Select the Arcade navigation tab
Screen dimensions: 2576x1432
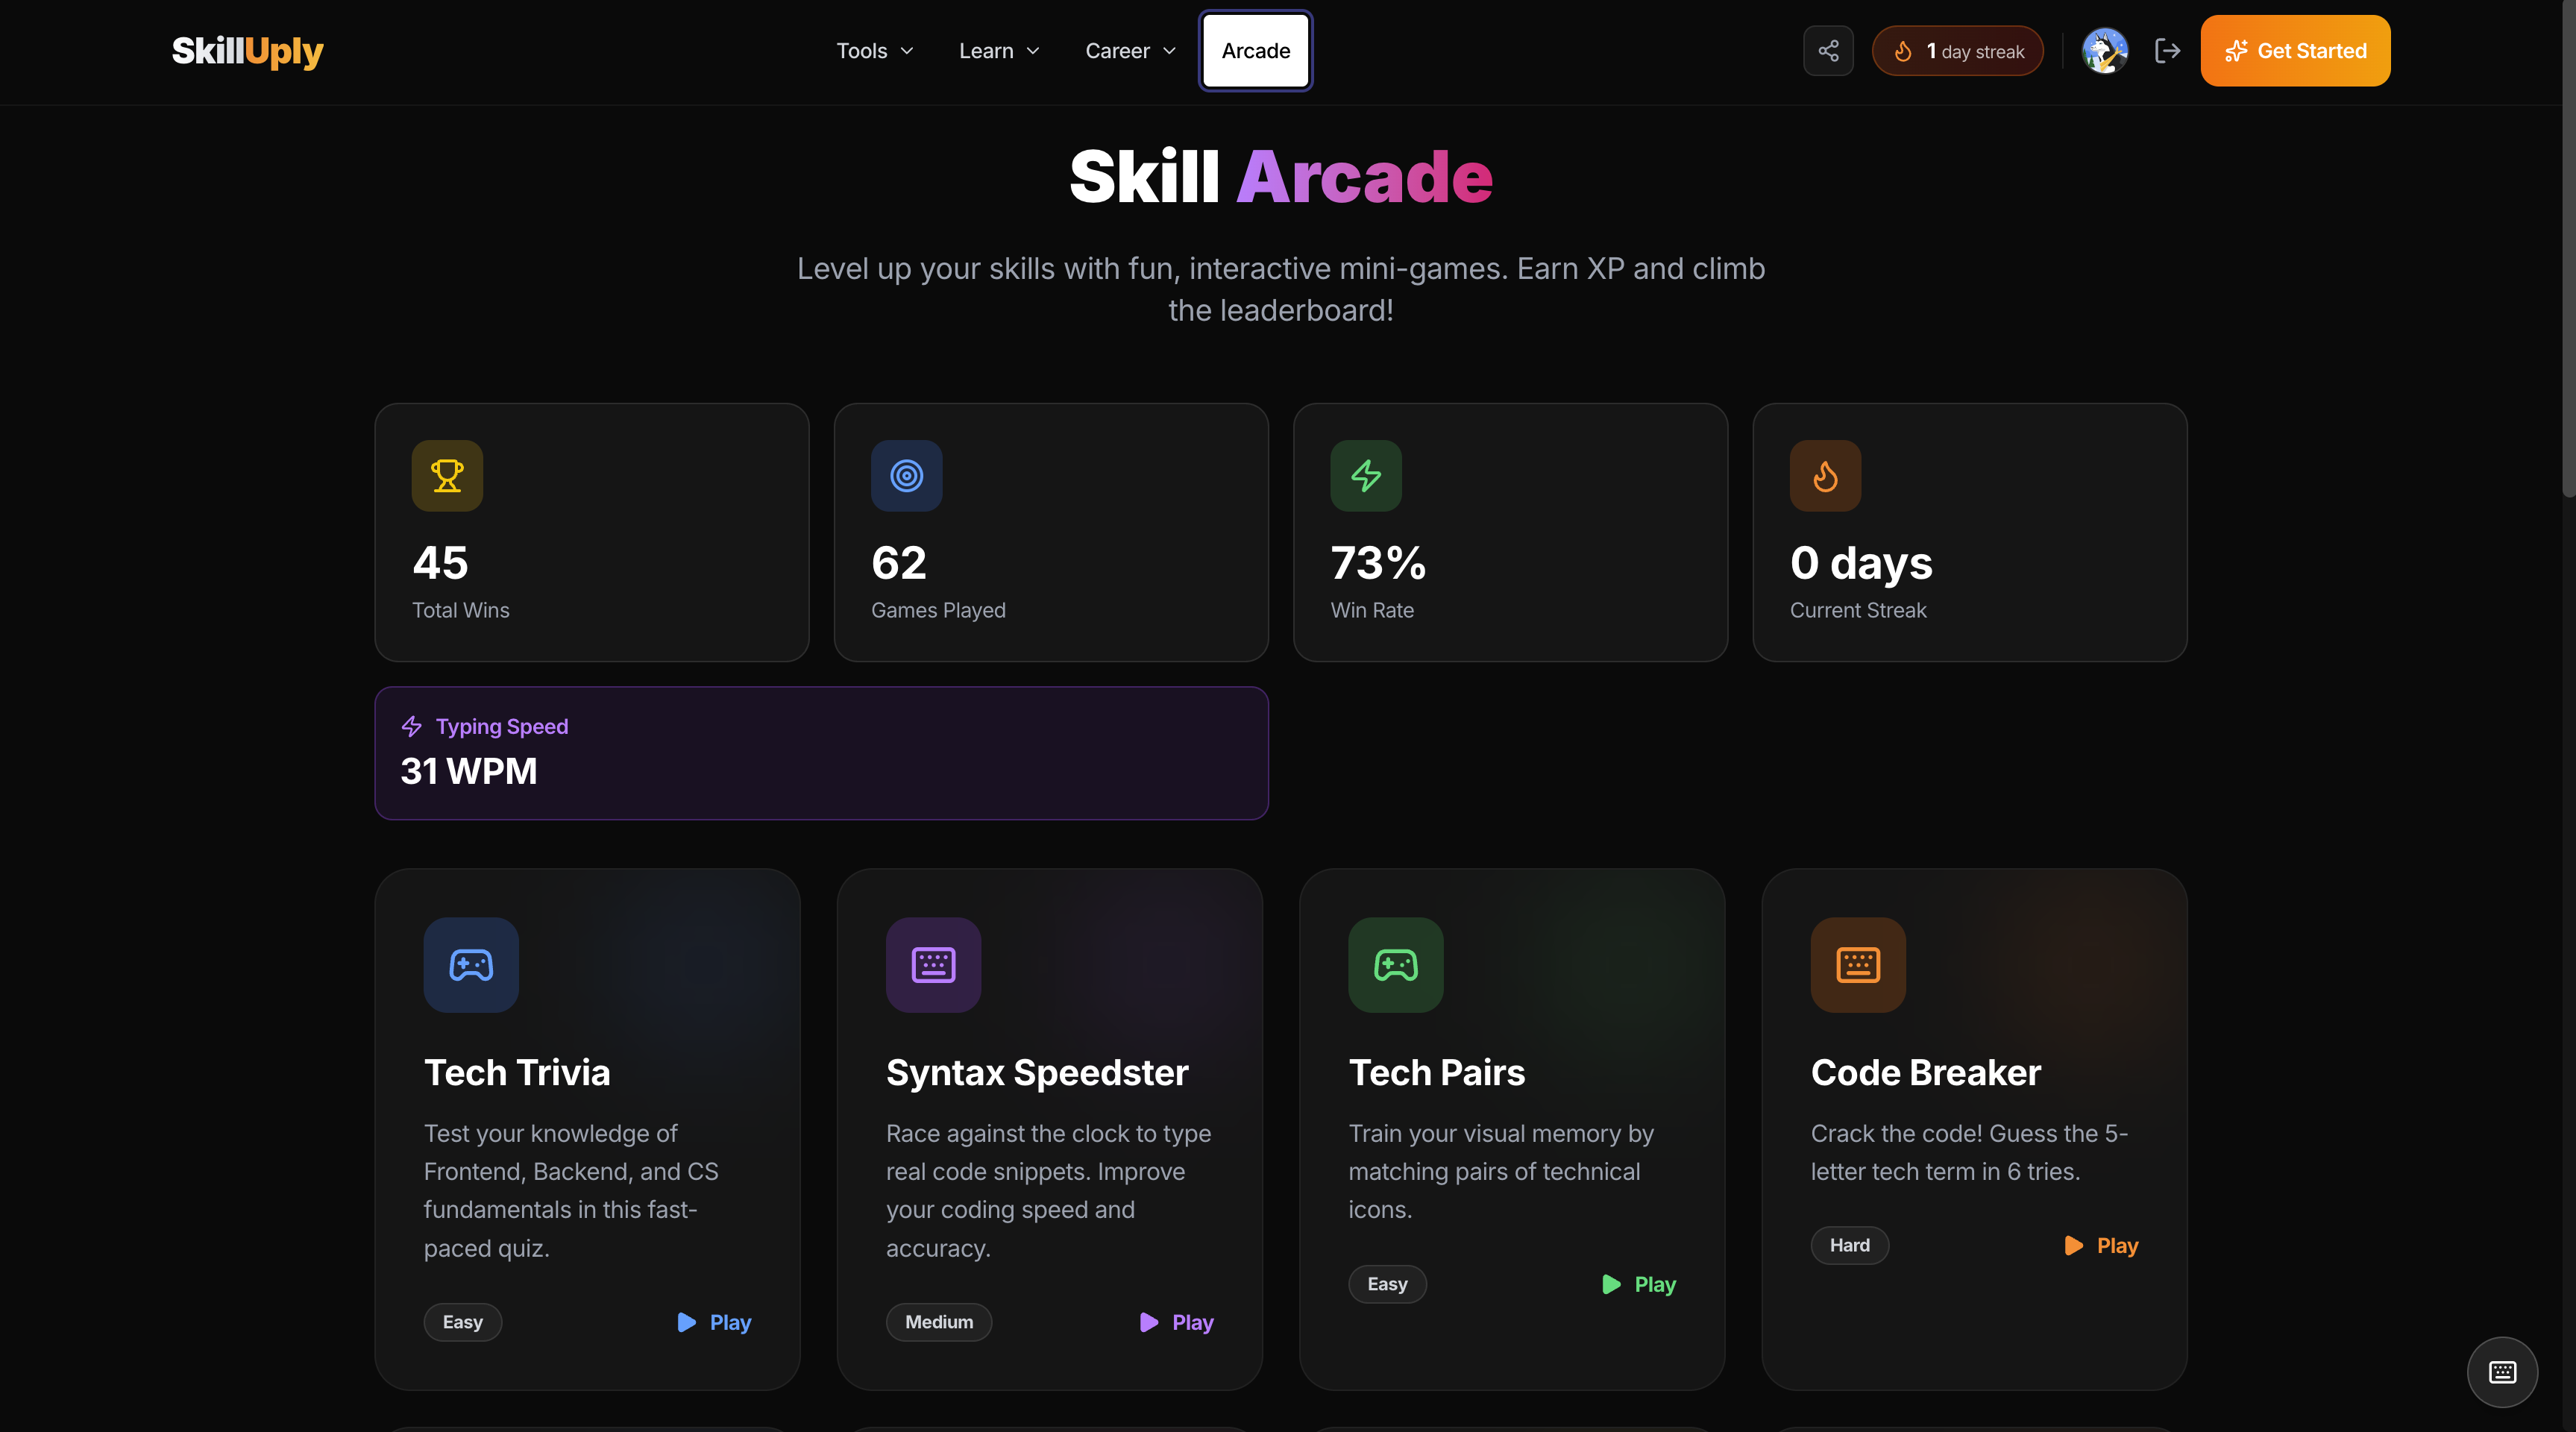tap(1255, 51)
